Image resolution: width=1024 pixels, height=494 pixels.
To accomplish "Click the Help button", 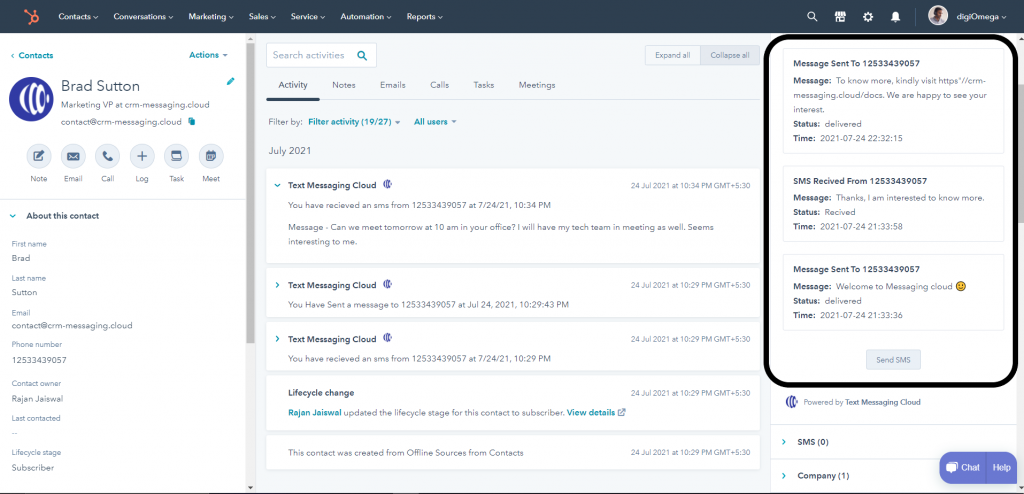I will 1002,467.
